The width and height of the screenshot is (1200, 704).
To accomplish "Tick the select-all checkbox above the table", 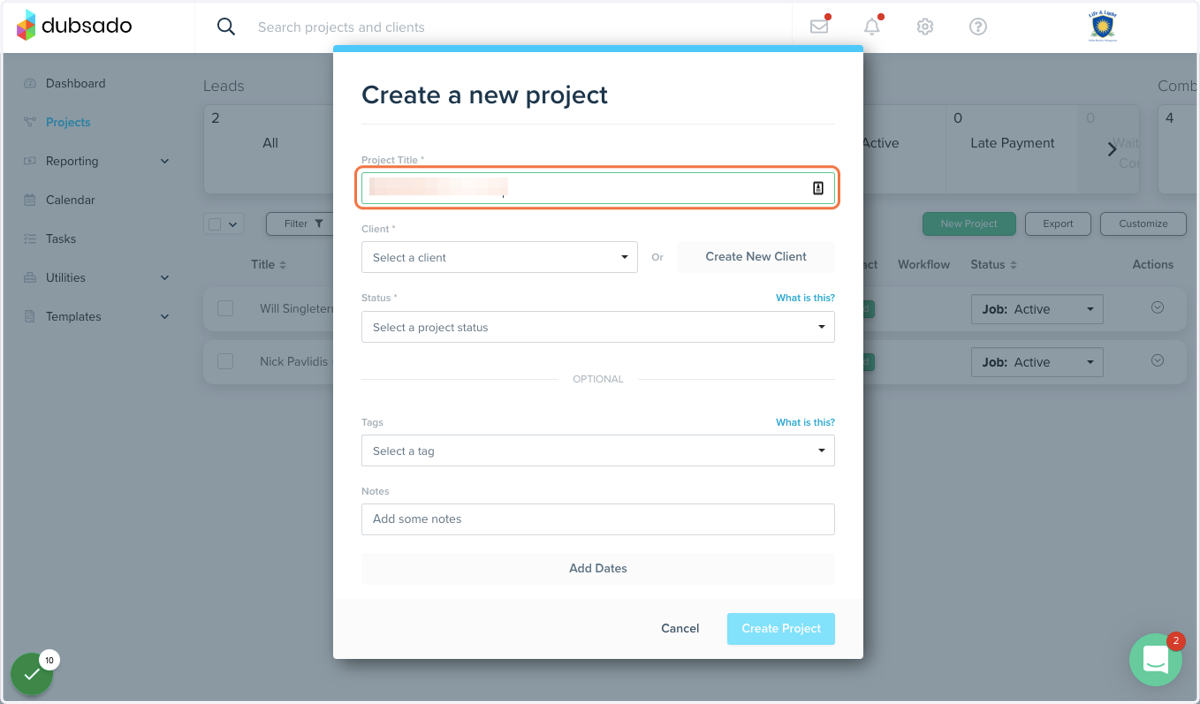I will 215,224.
